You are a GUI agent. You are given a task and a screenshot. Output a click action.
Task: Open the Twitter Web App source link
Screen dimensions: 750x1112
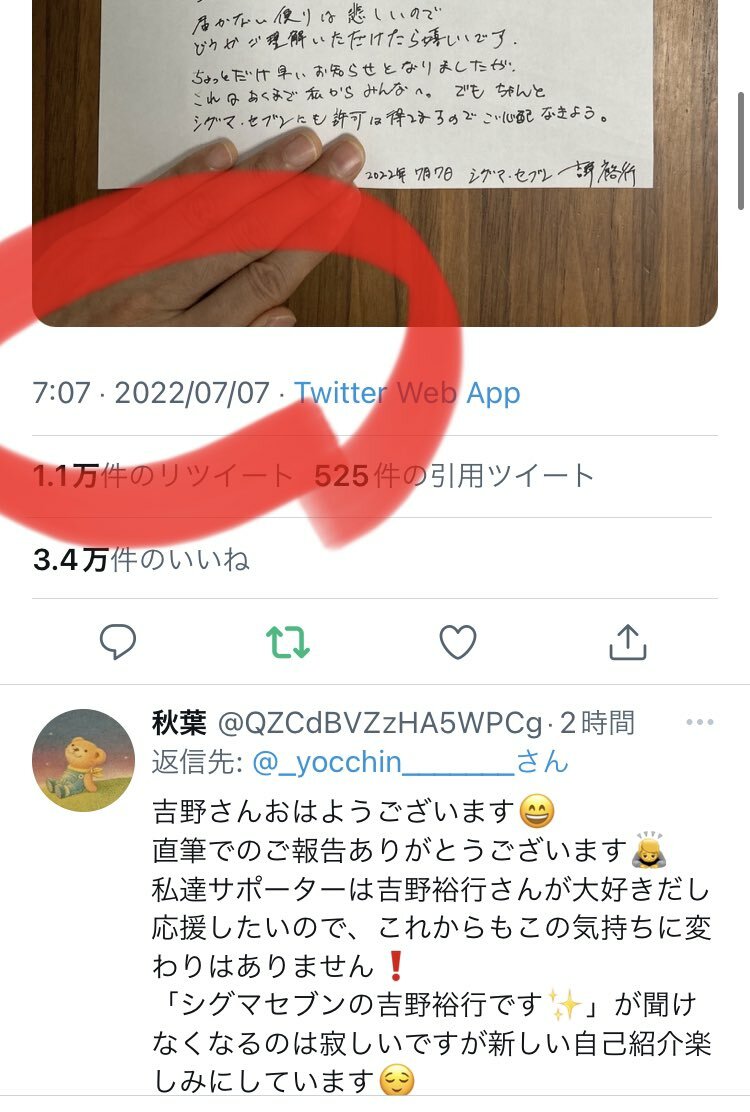(408, 392)
